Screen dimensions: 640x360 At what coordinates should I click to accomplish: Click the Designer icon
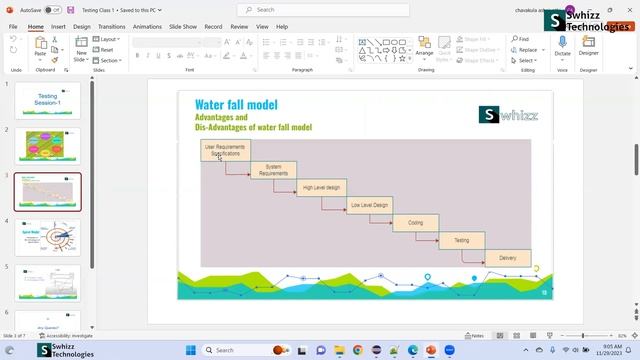click(589, 42)
